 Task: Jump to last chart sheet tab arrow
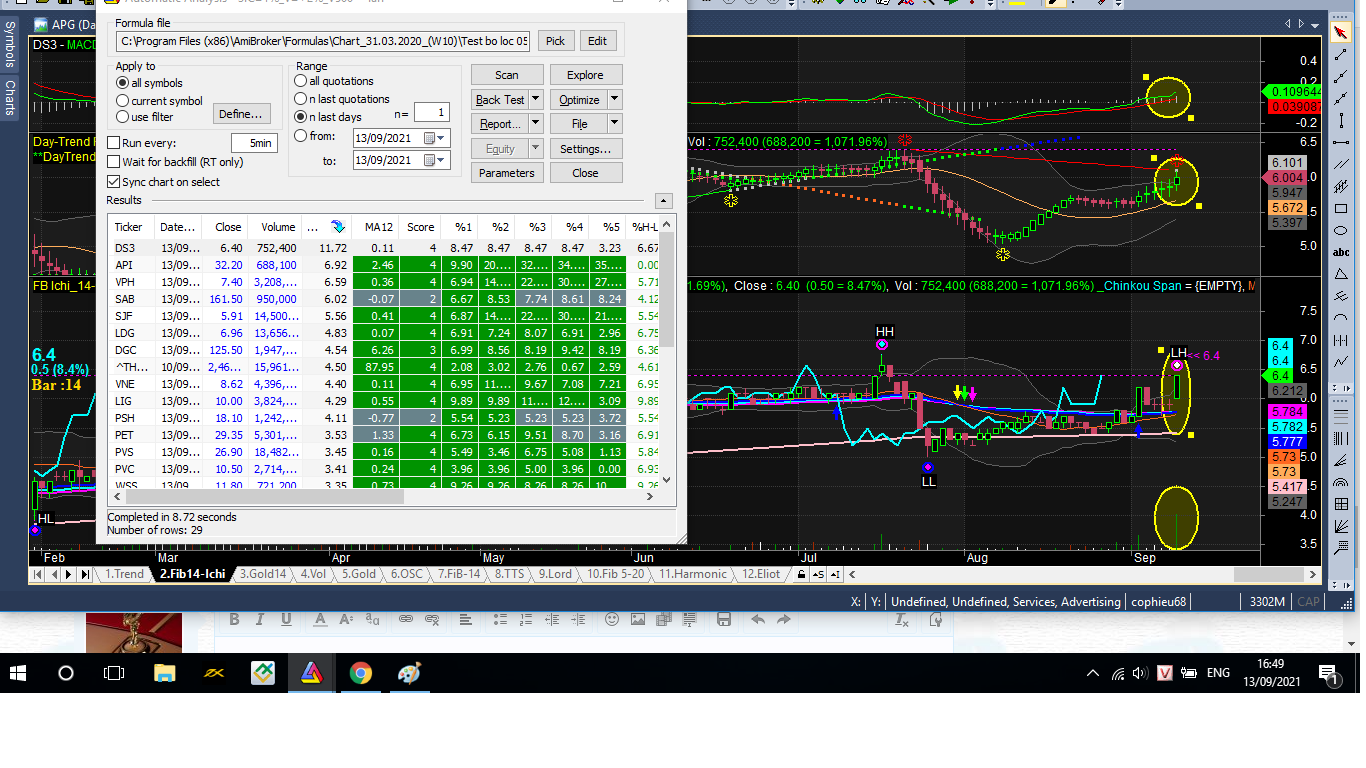coord(84,575)
